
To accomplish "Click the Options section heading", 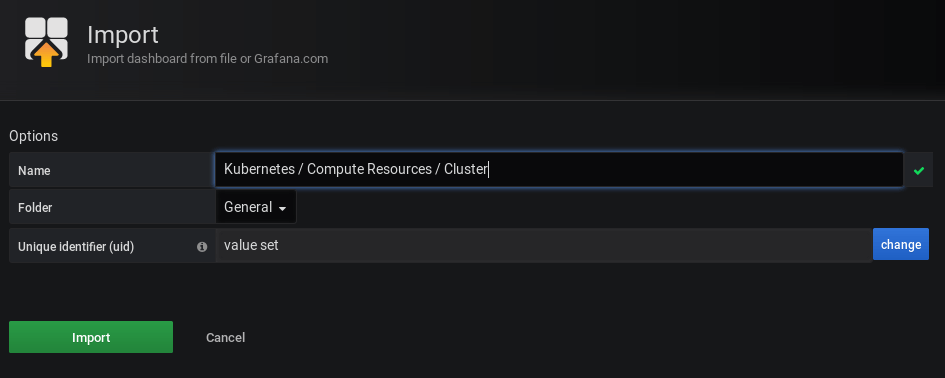I will tap(34, 136).
